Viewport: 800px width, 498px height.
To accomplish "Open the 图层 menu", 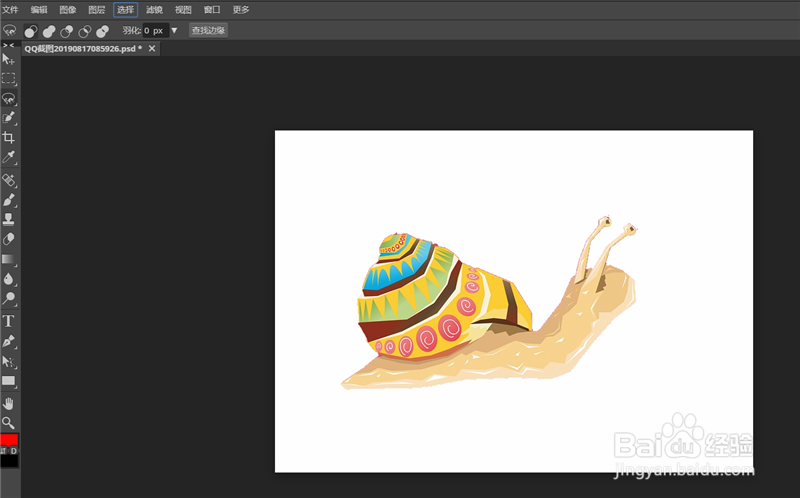I will pos(96,10).
